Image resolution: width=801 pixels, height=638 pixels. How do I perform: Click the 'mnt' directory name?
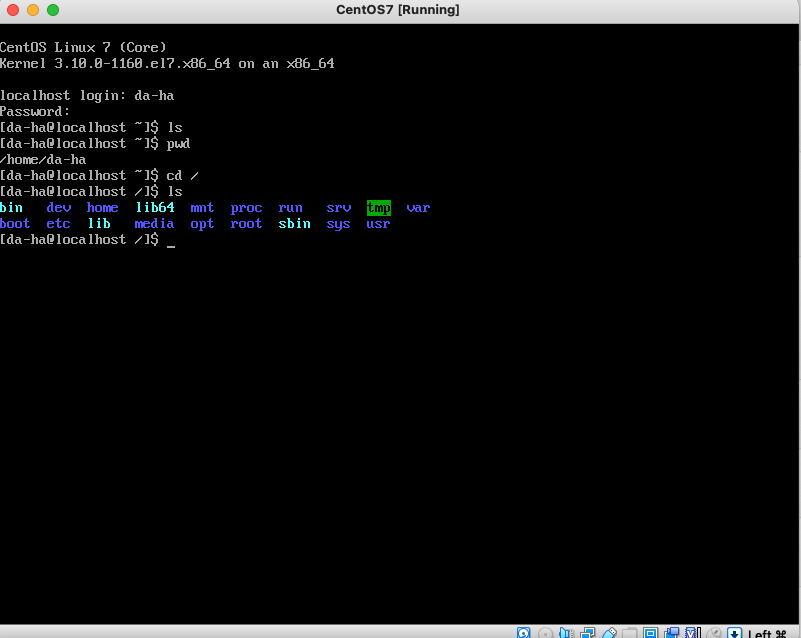pyautogui.click(x=202, y=207)
